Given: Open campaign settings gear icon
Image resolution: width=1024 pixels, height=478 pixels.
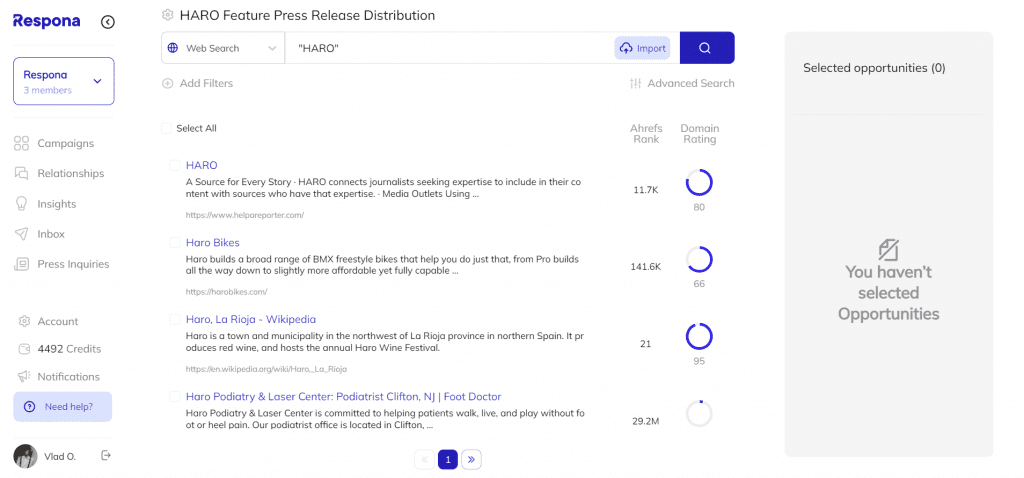Looking at the screenshot, I should (168, 15).
